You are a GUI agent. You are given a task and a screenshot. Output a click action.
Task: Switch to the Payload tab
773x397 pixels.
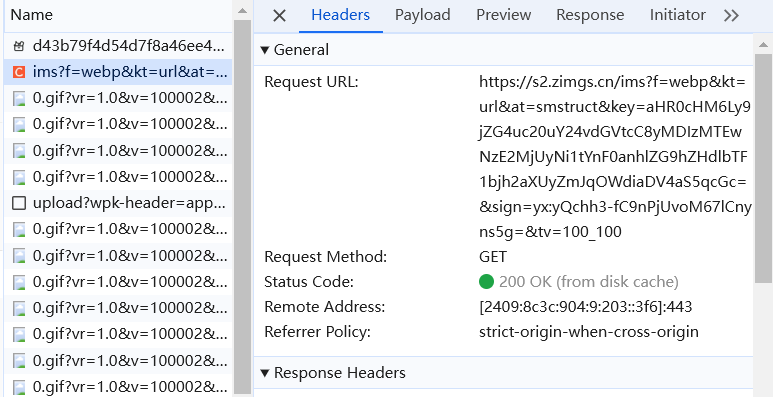click(x=422, y=15)
